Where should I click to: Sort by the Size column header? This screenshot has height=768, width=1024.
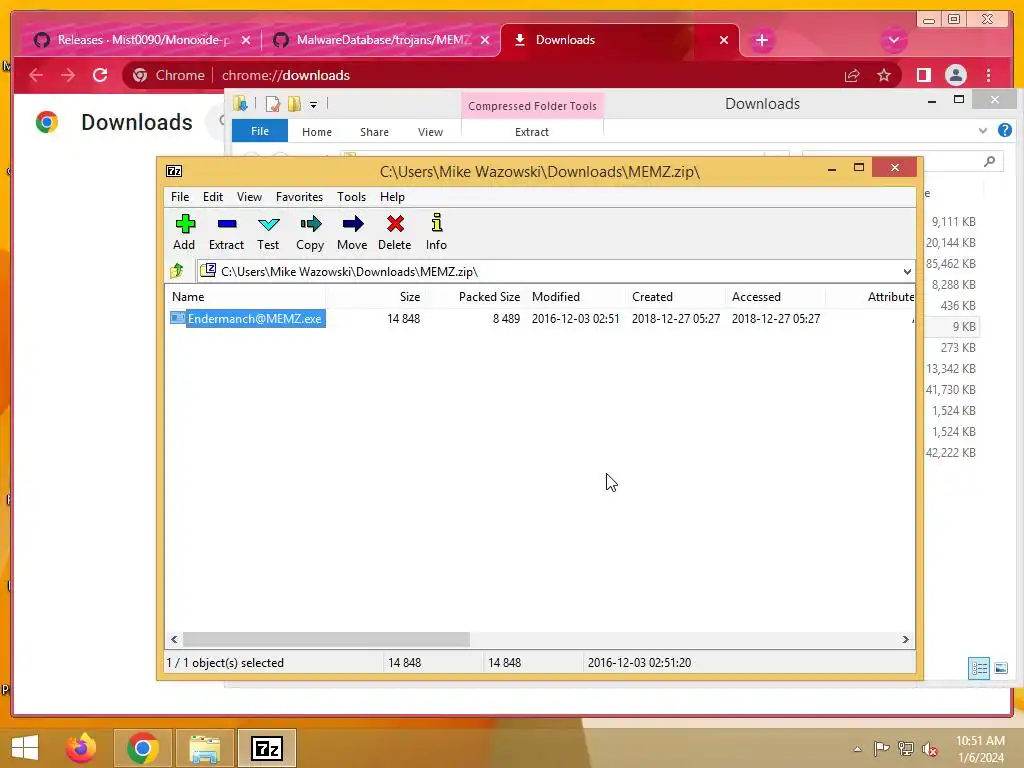coord(376,296)
